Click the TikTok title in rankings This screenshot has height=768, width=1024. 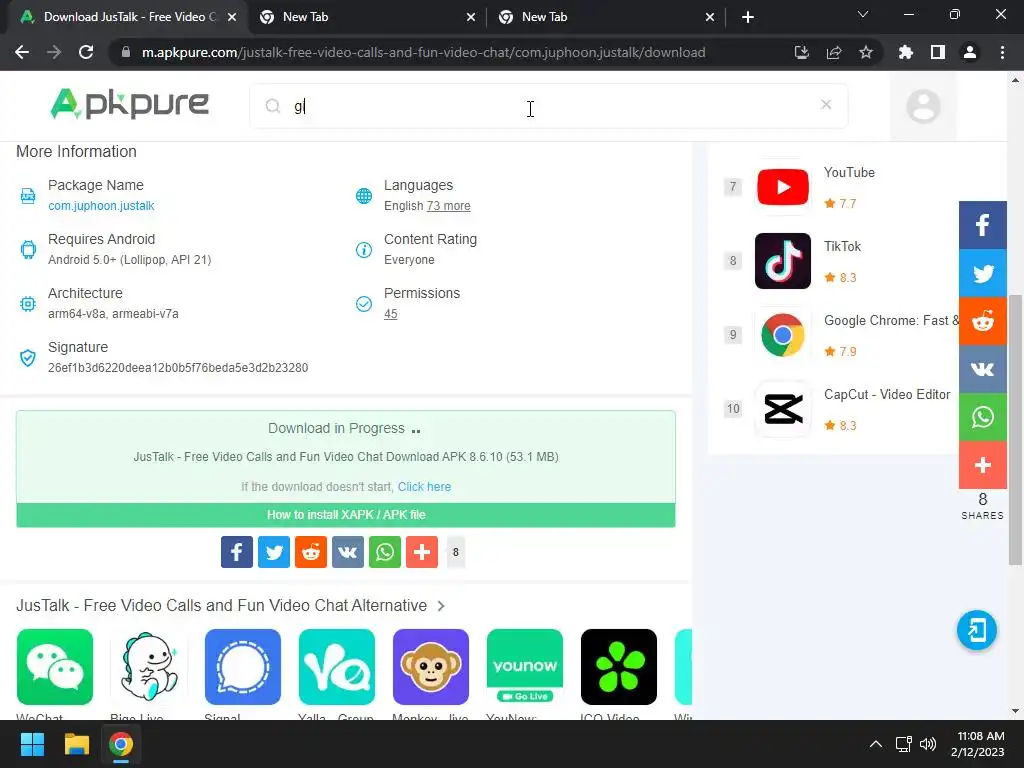842,246
